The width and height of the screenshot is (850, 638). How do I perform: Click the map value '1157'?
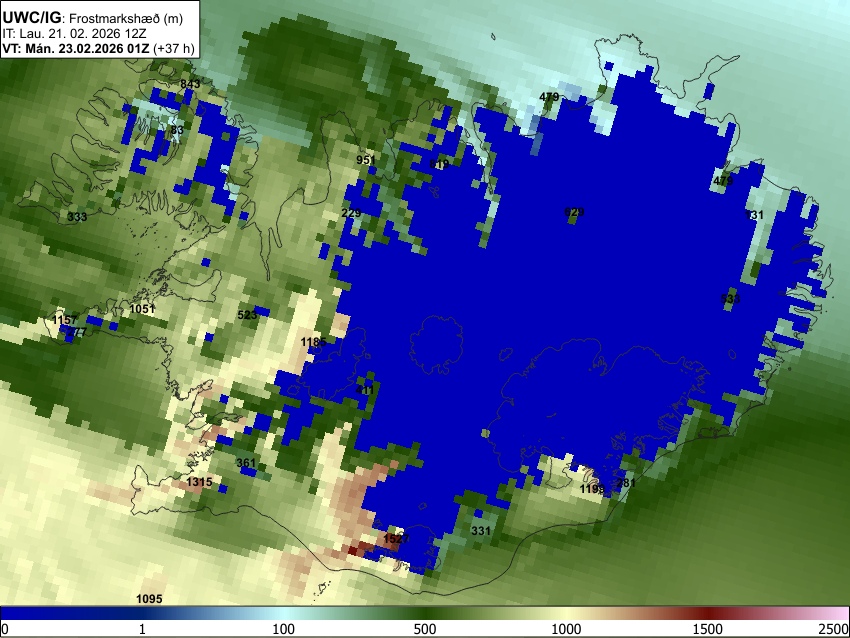coord(65,320)
